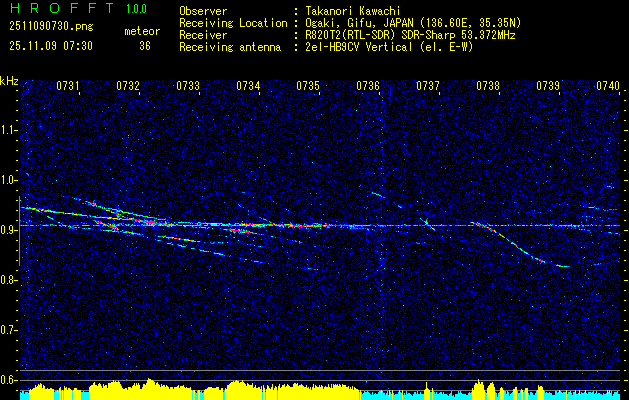The height and width of the screenshot is (400, 629).
Task: Click the 2el-HB9CV Vertical antenna text
Action: coord(389,47)
